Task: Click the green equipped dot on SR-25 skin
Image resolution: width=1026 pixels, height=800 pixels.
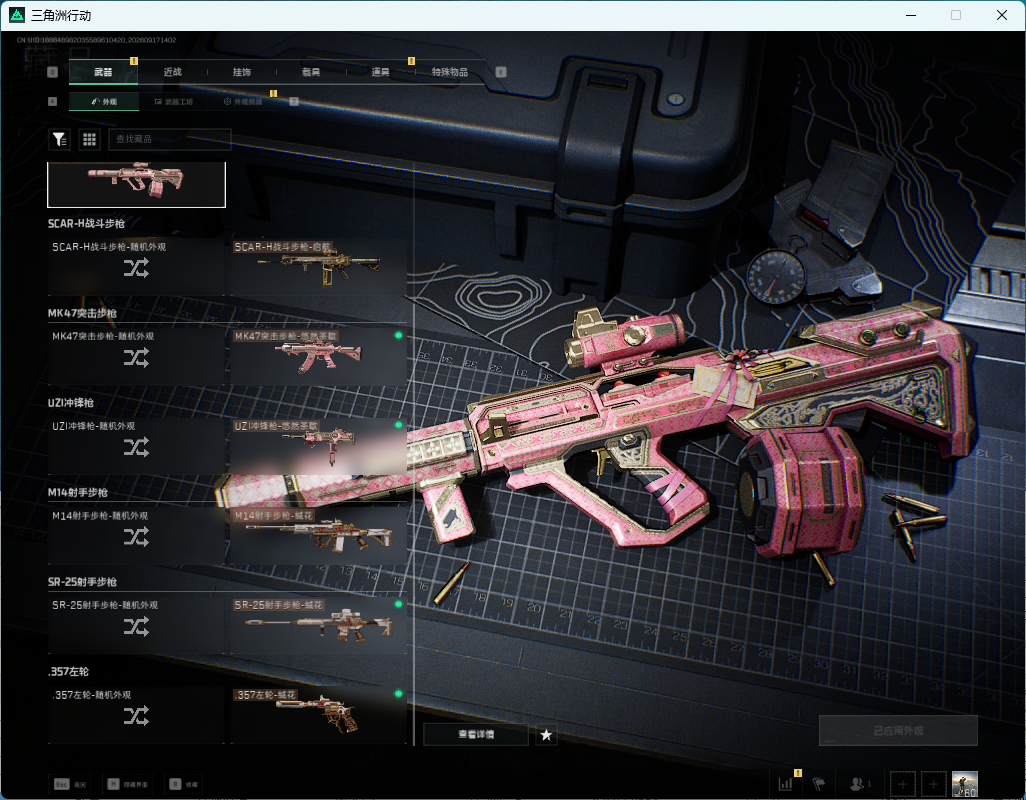Action: 398,604
